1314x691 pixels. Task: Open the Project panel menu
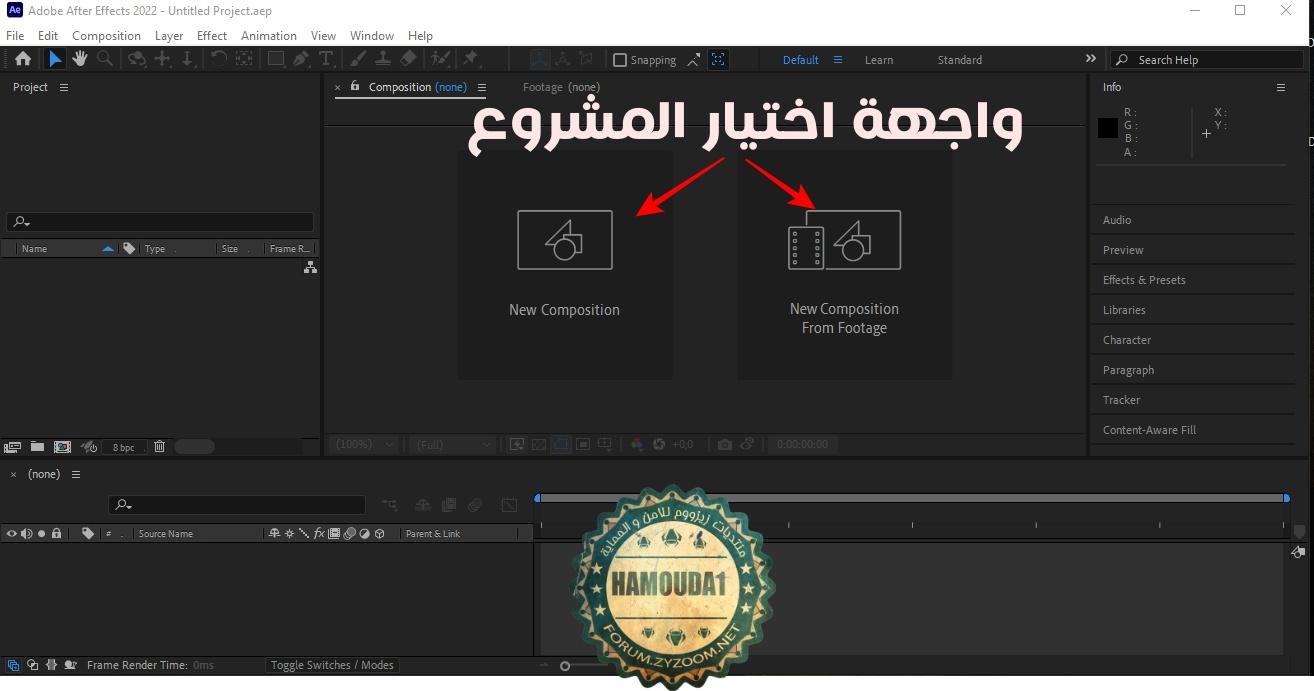64,87
